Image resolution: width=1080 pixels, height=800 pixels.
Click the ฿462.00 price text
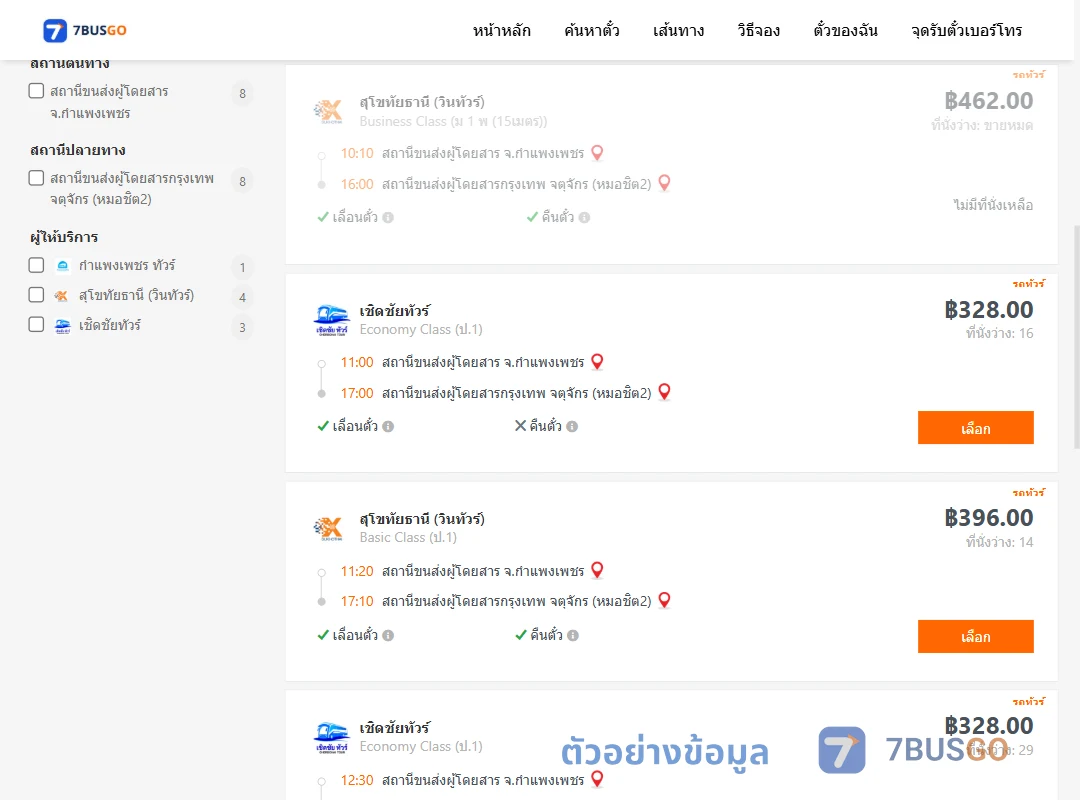(x=988, y=101)
